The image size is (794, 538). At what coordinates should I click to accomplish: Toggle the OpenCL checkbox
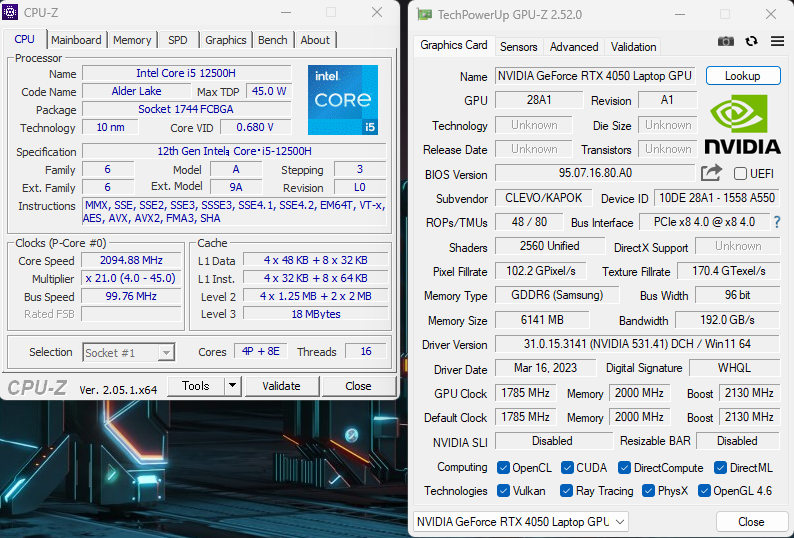coord(503,468)
